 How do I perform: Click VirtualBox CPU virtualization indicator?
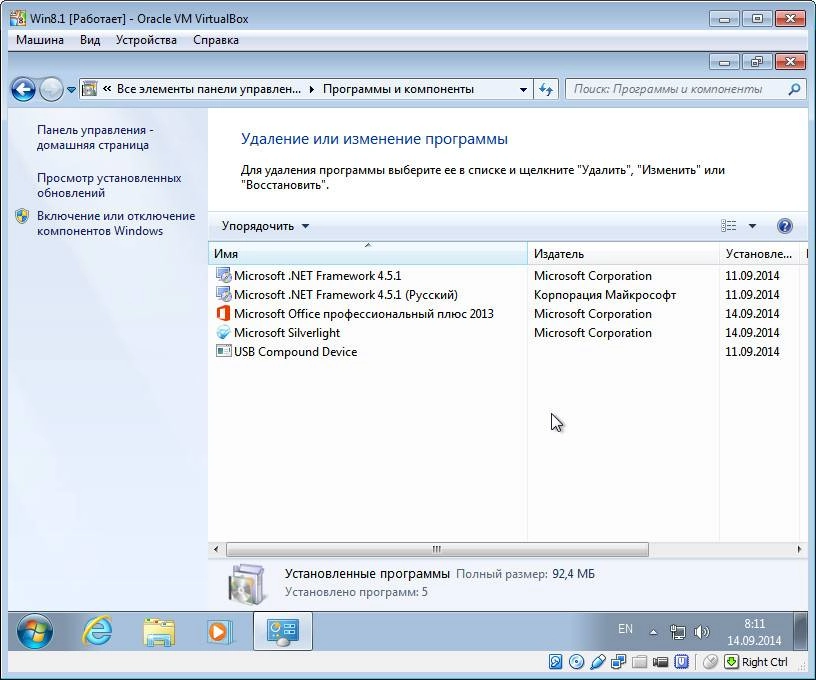click(x=681, y=662)
